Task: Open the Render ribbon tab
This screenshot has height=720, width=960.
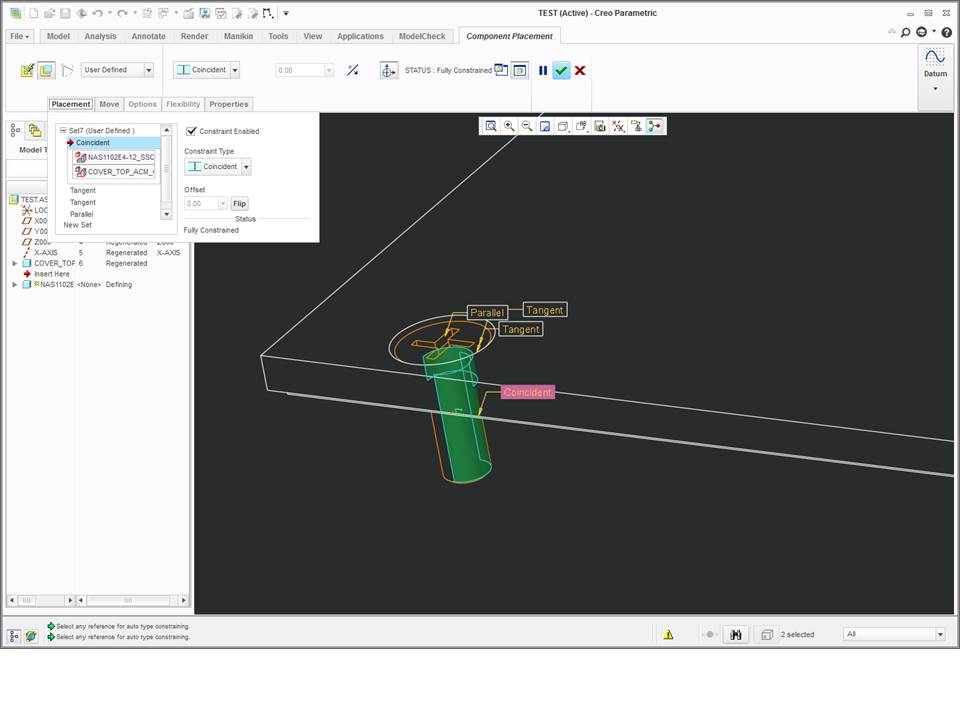Action: click(194, 36)
